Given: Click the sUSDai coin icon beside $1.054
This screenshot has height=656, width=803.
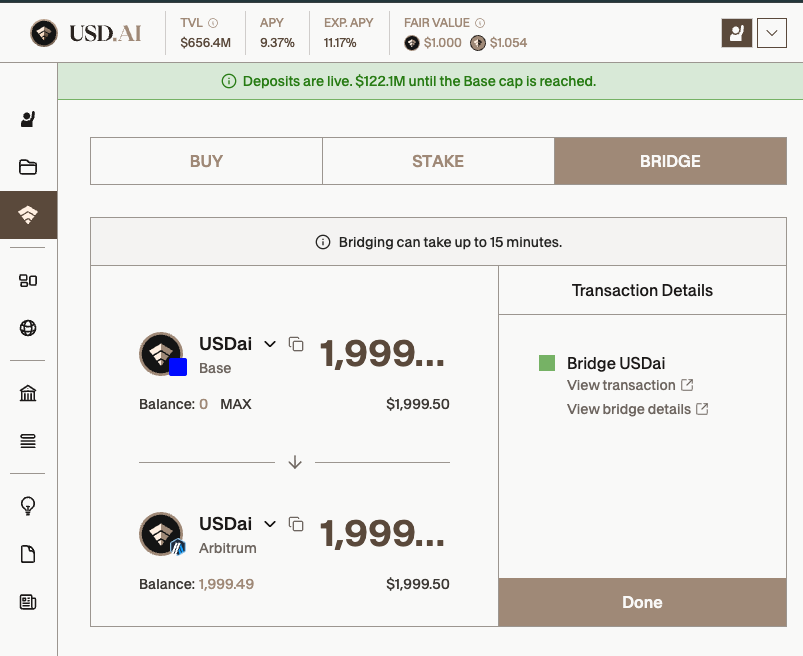Looking at the screenshot, I should point(478,43).
